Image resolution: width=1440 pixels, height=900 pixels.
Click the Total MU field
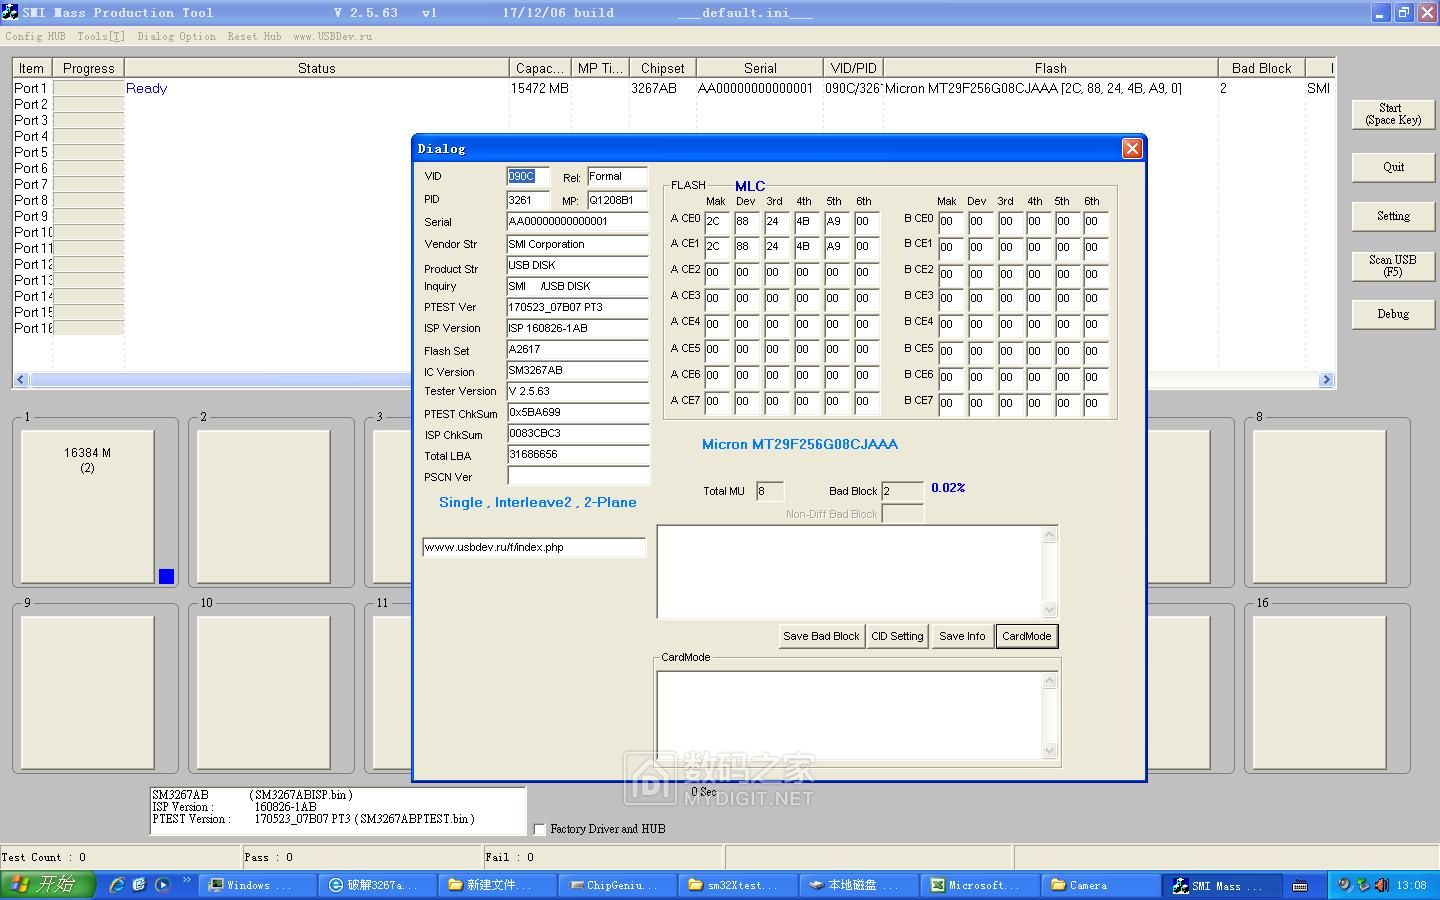pos(769,491)
